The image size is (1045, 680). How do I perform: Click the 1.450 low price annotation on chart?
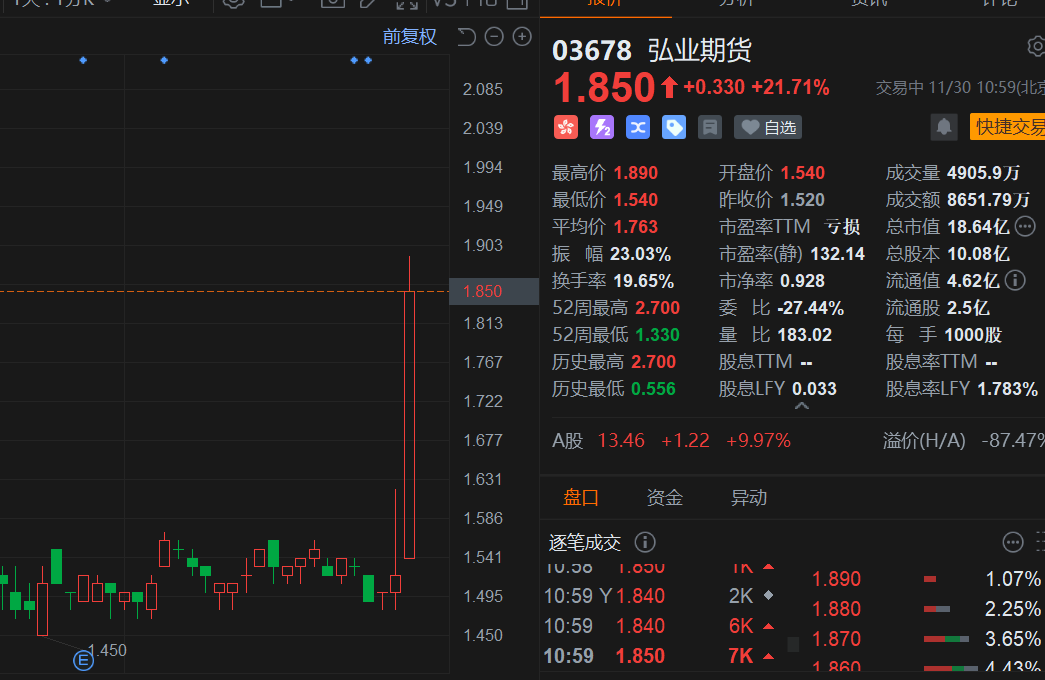pos(107,650)
